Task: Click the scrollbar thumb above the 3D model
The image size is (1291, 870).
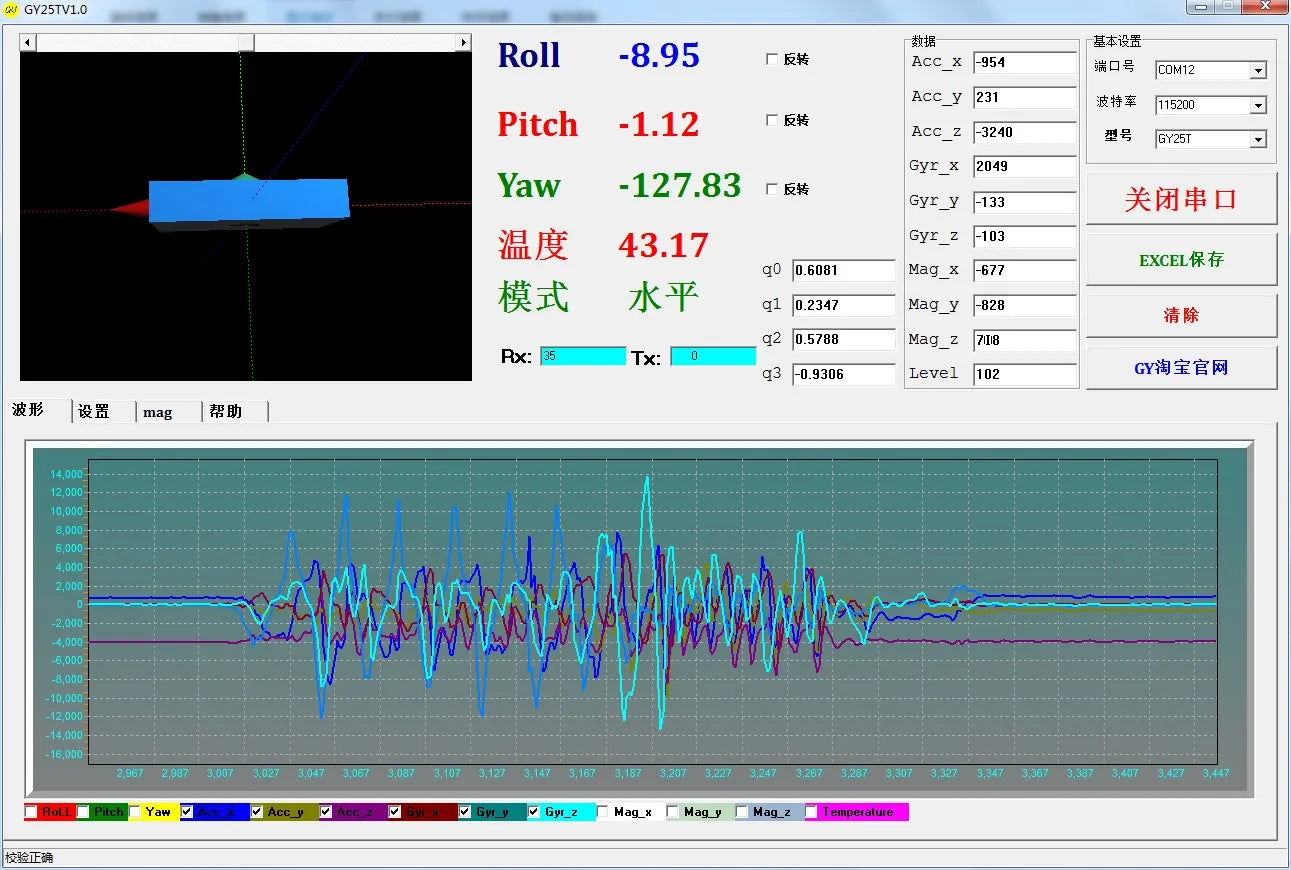Action: pyautogui.click(x=246, y=42)
